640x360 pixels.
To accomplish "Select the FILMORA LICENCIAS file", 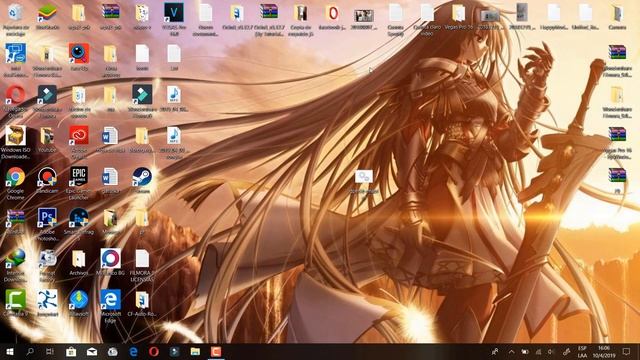I will pos(142,258).
